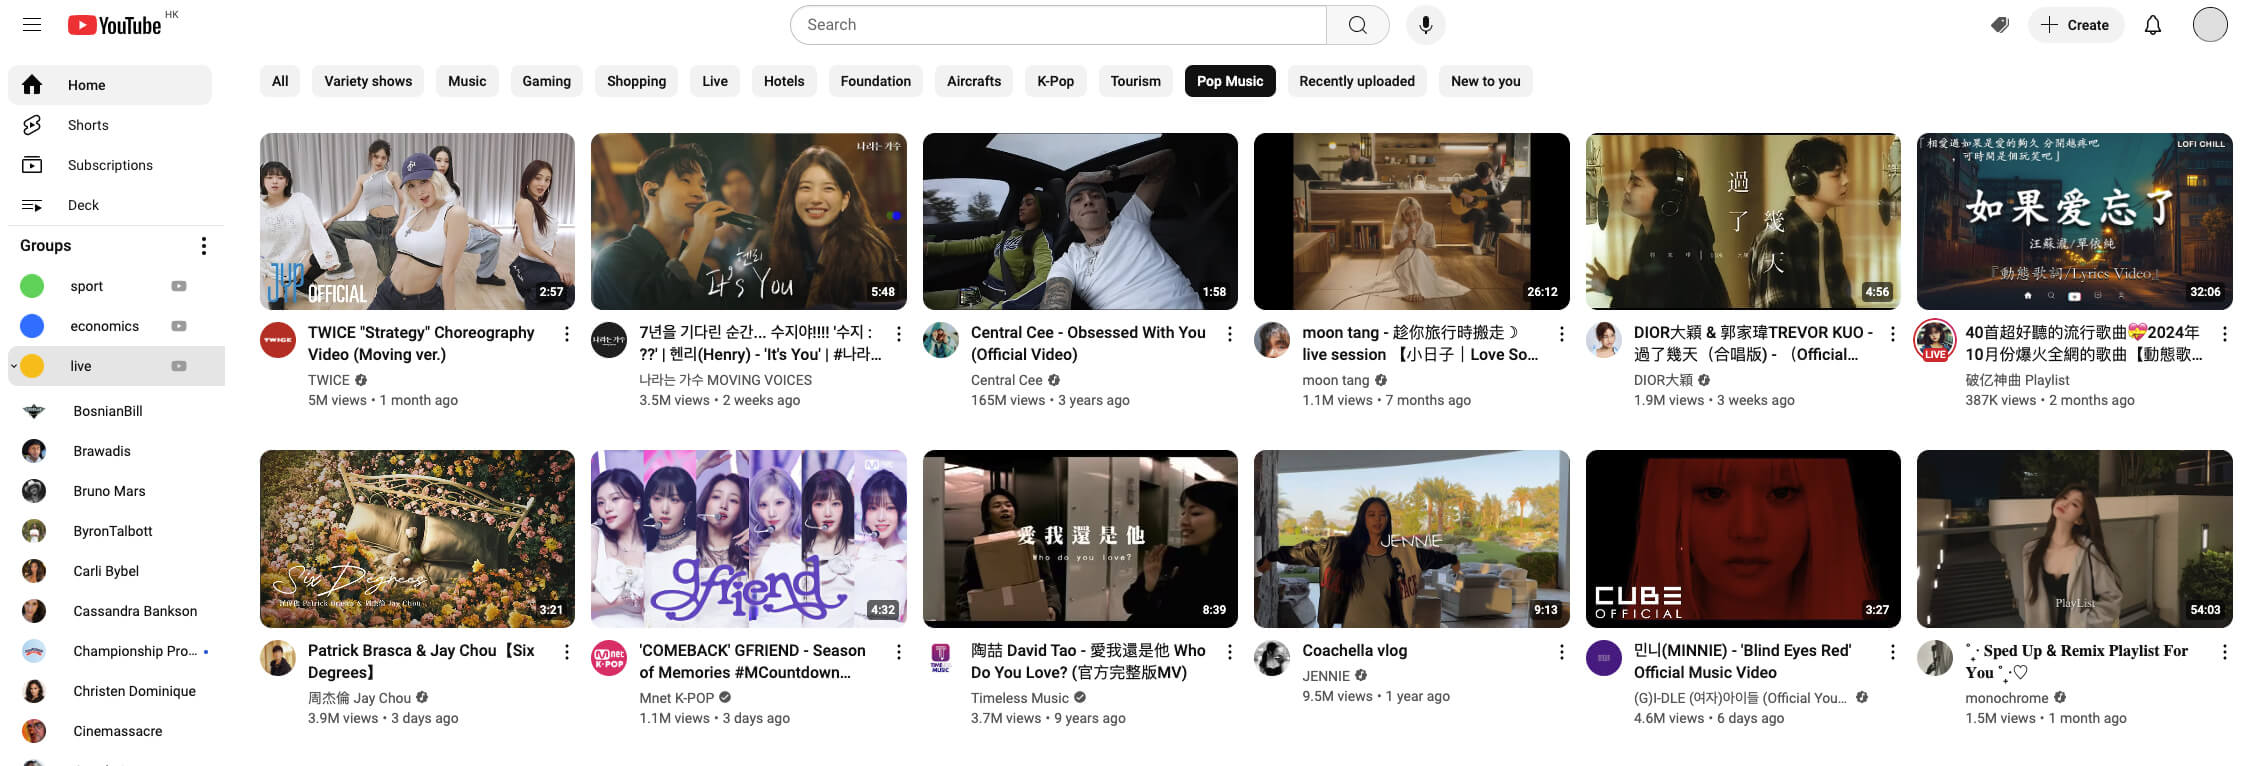The image size is (2252, 766).
Task: Collapse the live group chevron
Action: (14, 366)
